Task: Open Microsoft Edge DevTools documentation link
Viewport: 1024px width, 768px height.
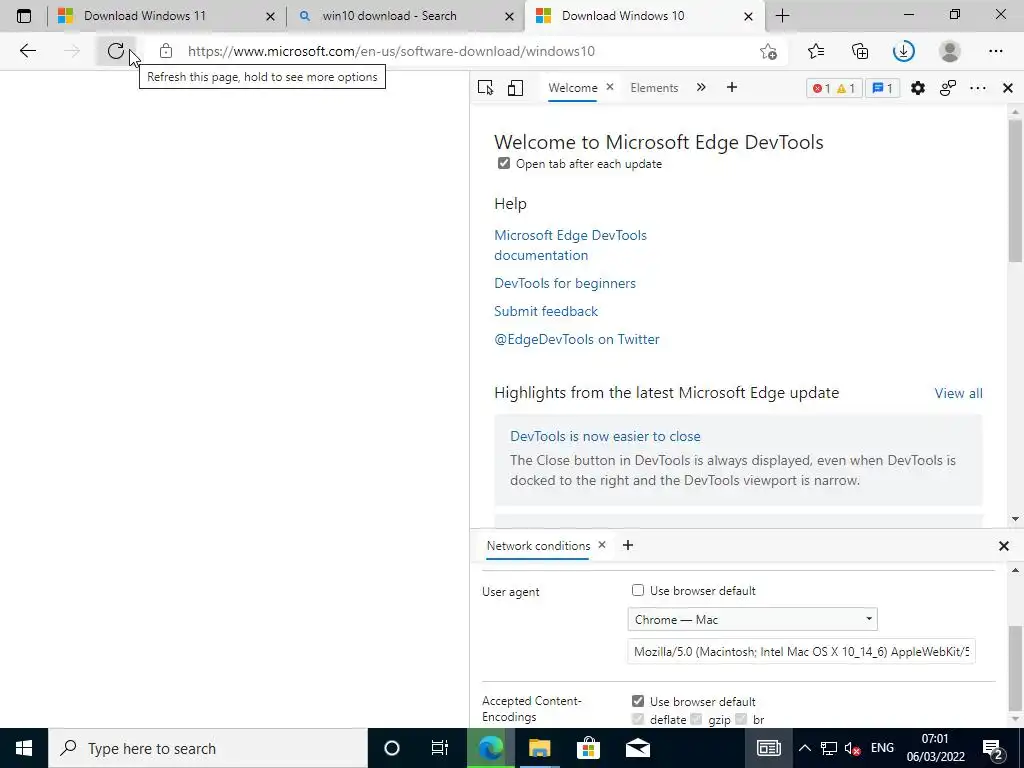Action: pos(570,245)
